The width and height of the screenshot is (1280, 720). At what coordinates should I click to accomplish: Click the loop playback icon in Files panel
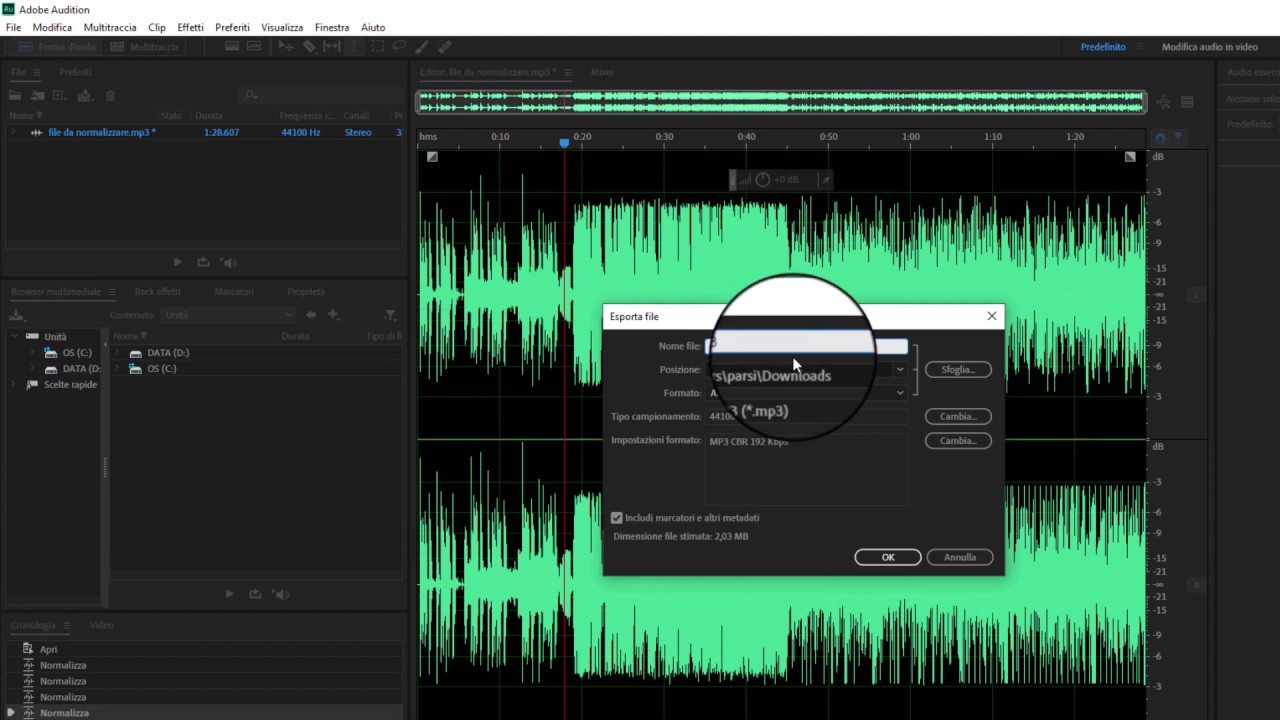click(203, 262)
